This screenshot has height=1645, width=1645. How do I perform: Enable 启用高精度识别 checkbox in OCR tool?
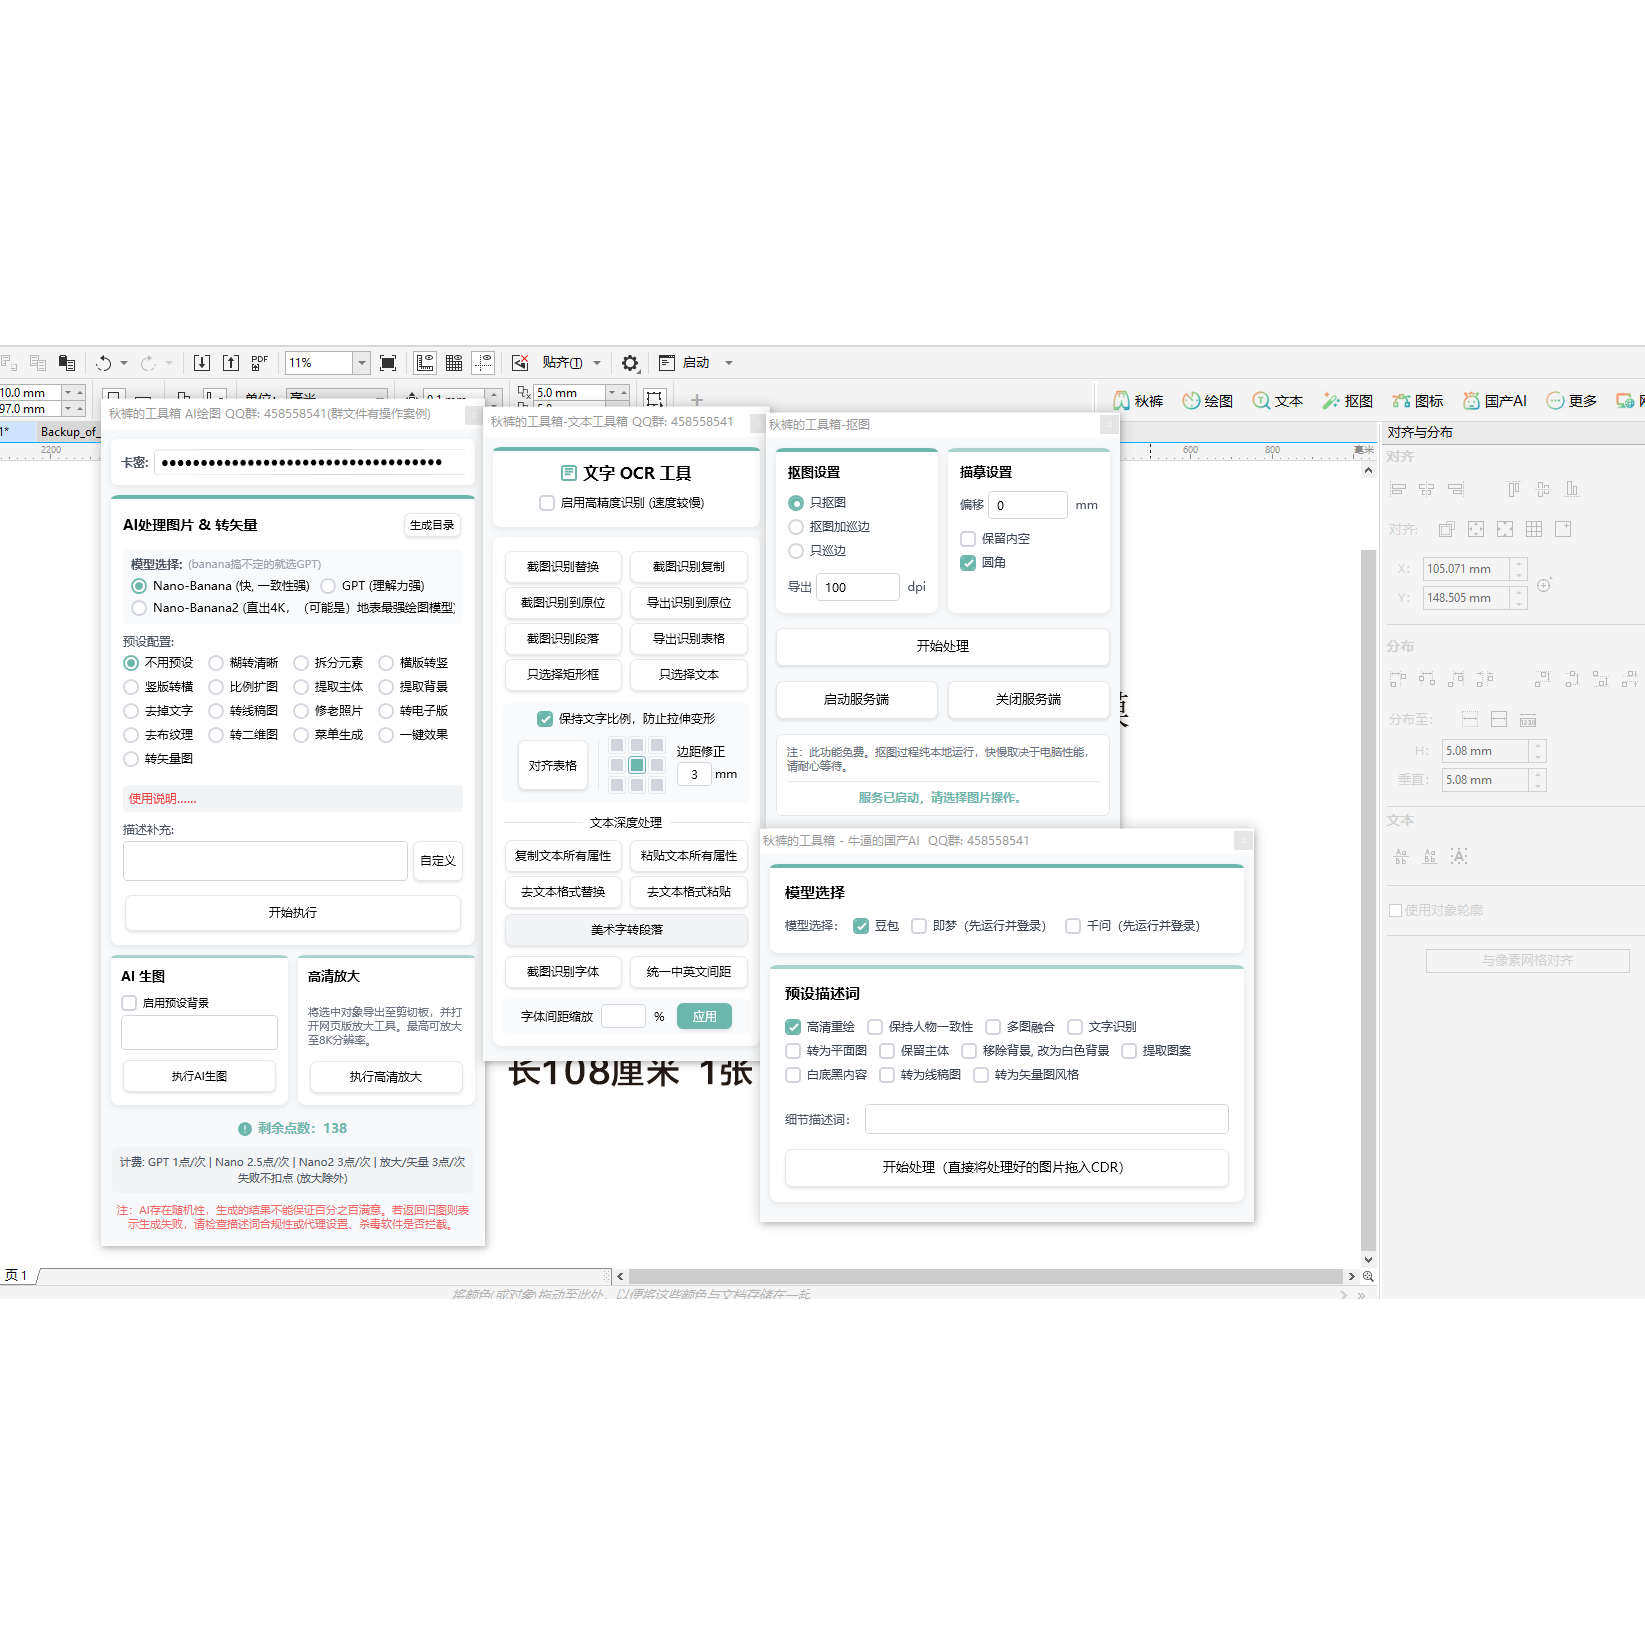[x=546, y=503]
